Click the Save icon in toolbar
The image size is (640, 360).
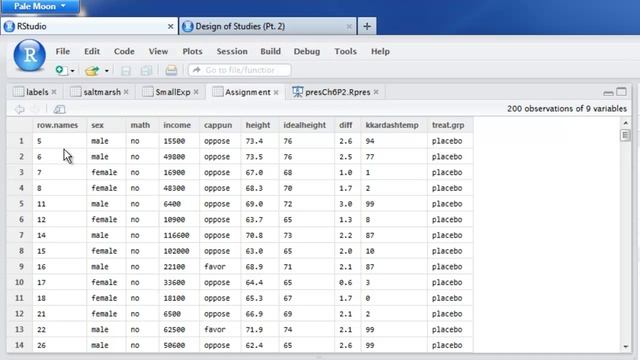[x=126, y=71]
